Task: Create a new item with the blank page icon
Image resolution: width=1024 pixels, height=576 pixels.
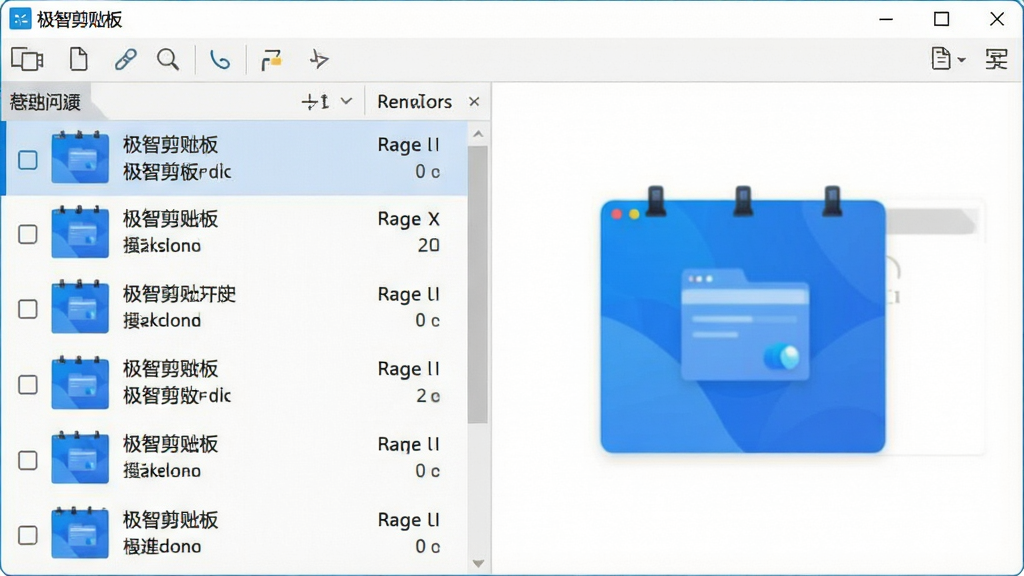Action: (78, 59)
